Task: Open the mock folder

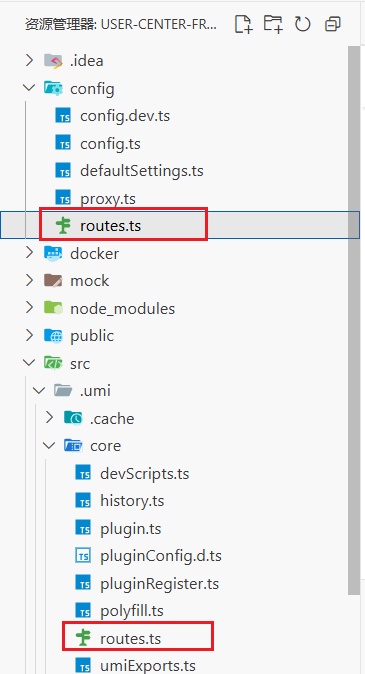Action: (89, 281)
